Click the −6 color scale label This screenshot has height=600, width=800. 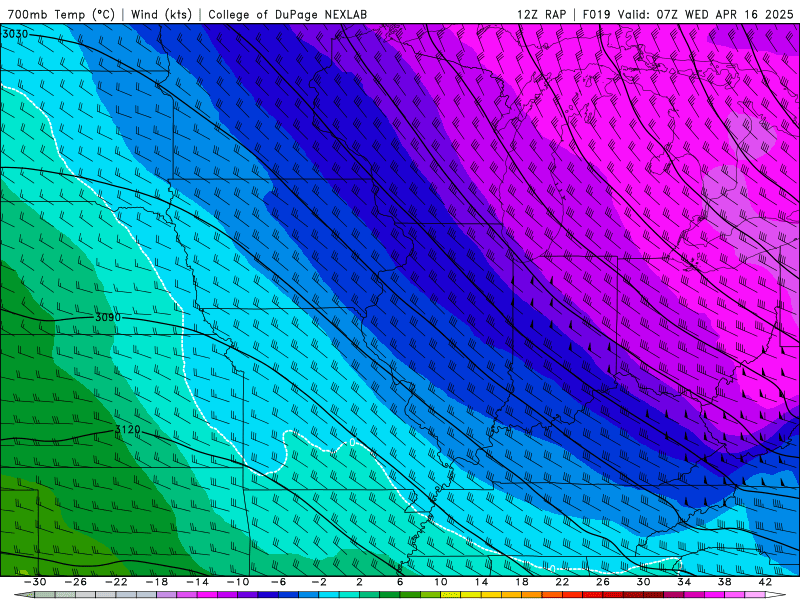click(x=278, y=582)
